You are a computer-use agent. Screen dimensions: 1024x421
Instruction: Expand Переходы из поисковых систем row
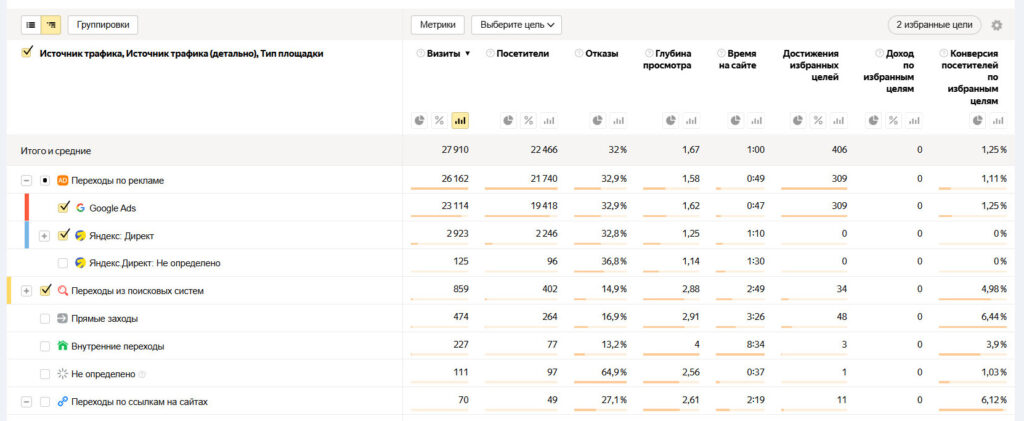tap(26, 291)
